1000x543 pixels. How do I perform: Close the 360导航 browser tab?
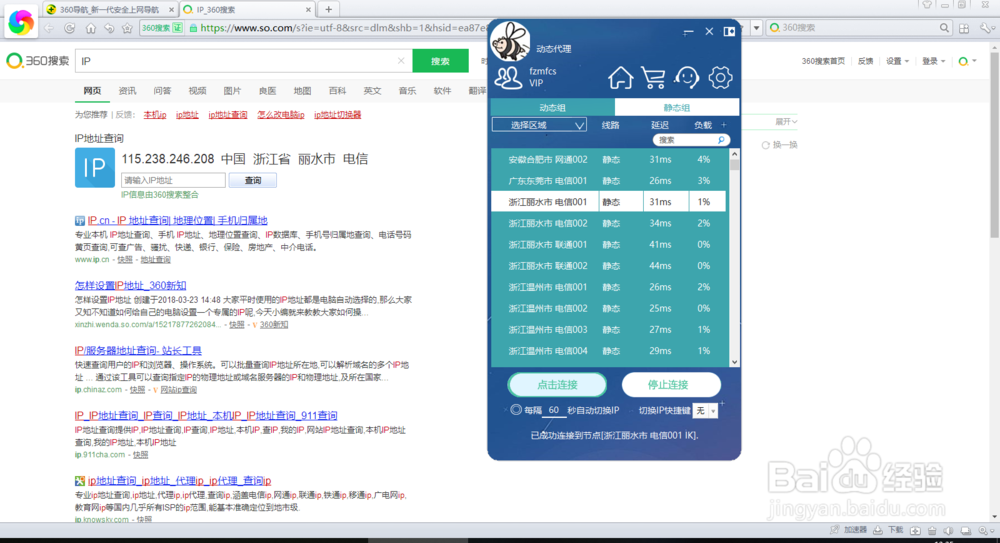(172, 10)
